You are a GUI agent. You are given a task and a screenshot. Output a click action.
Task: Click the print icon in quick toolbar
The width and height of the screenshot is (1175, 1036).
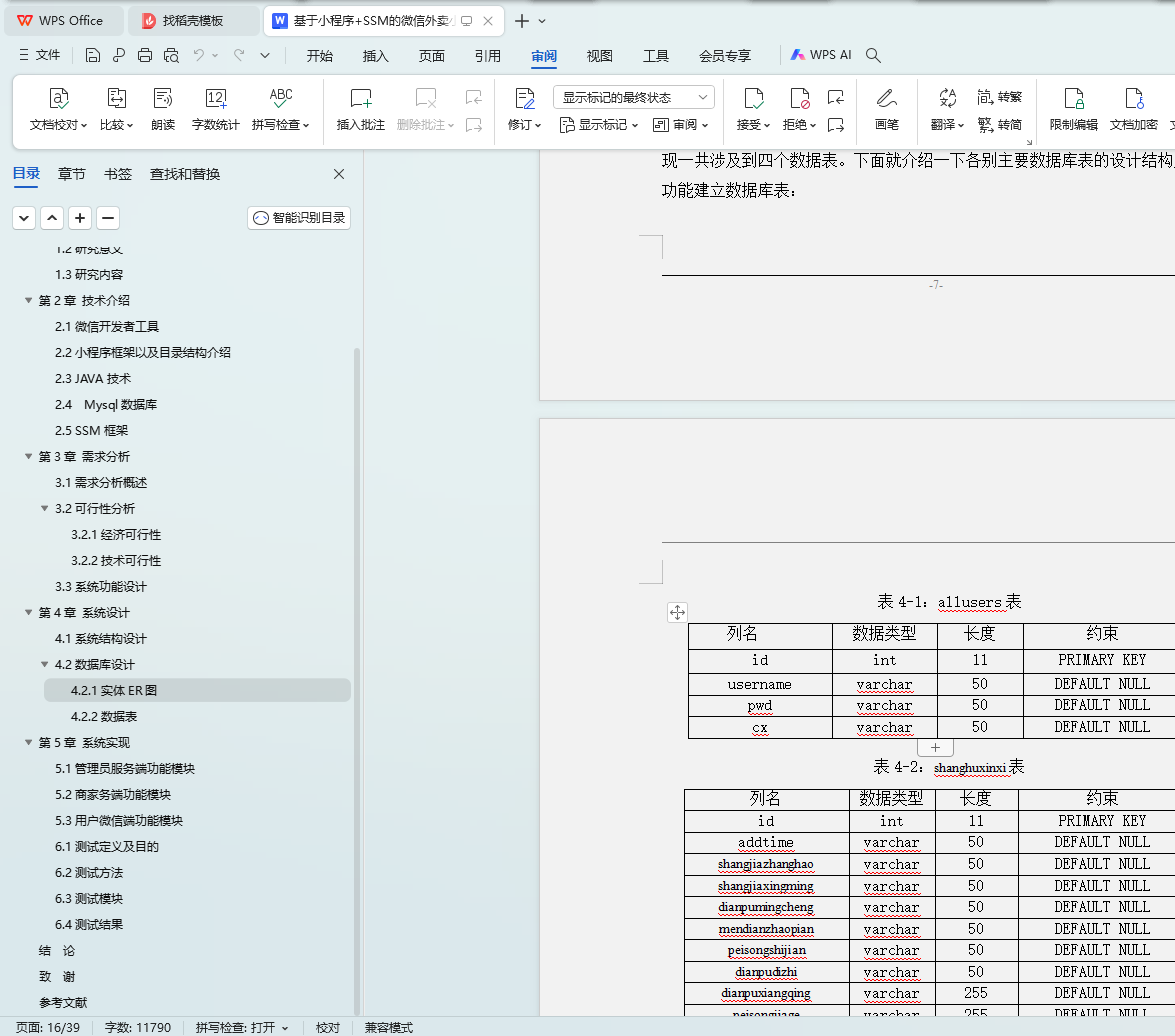pos(145,55)
